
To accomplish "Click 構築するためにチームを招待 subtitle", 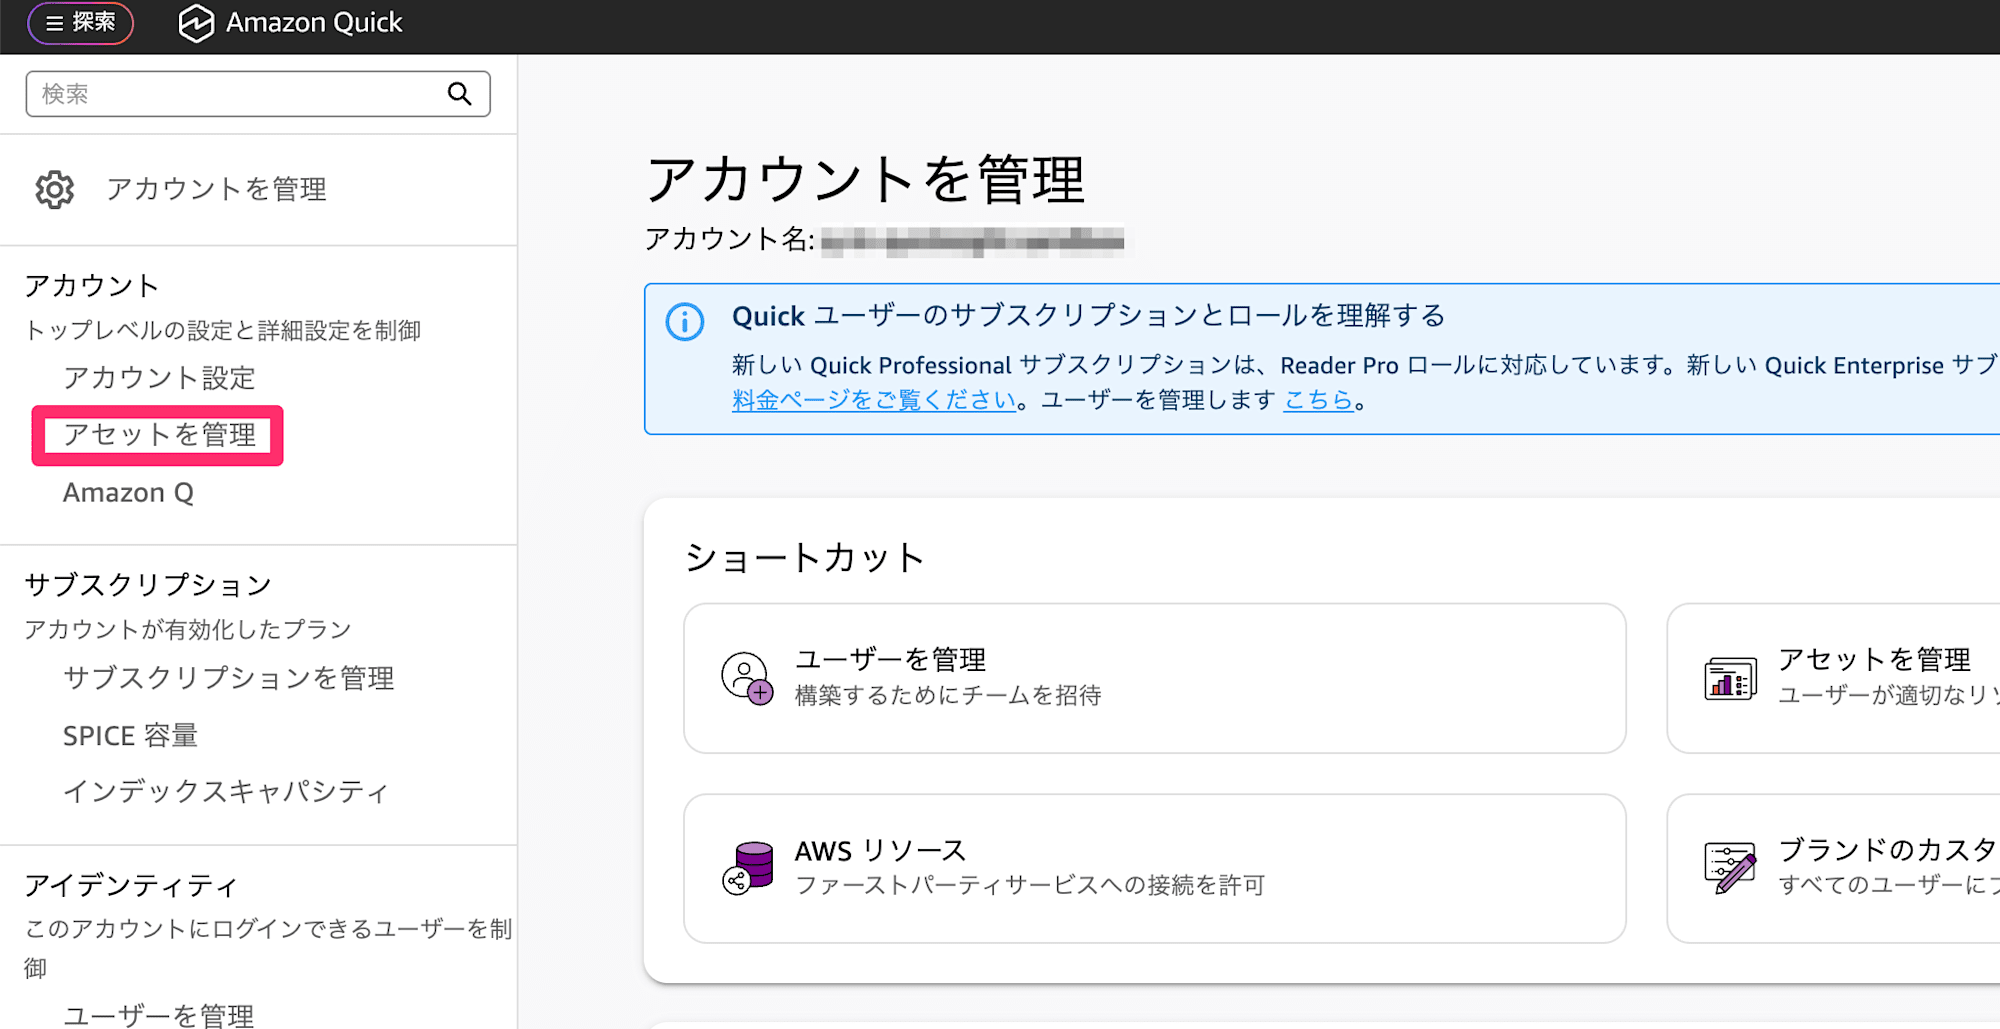I will tap(948, 695).
